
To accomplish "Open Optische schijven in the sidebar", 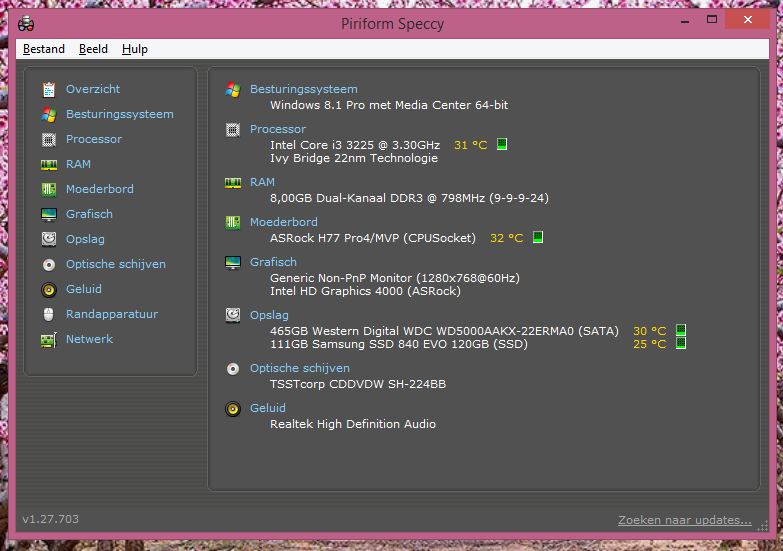I will 116,264.
